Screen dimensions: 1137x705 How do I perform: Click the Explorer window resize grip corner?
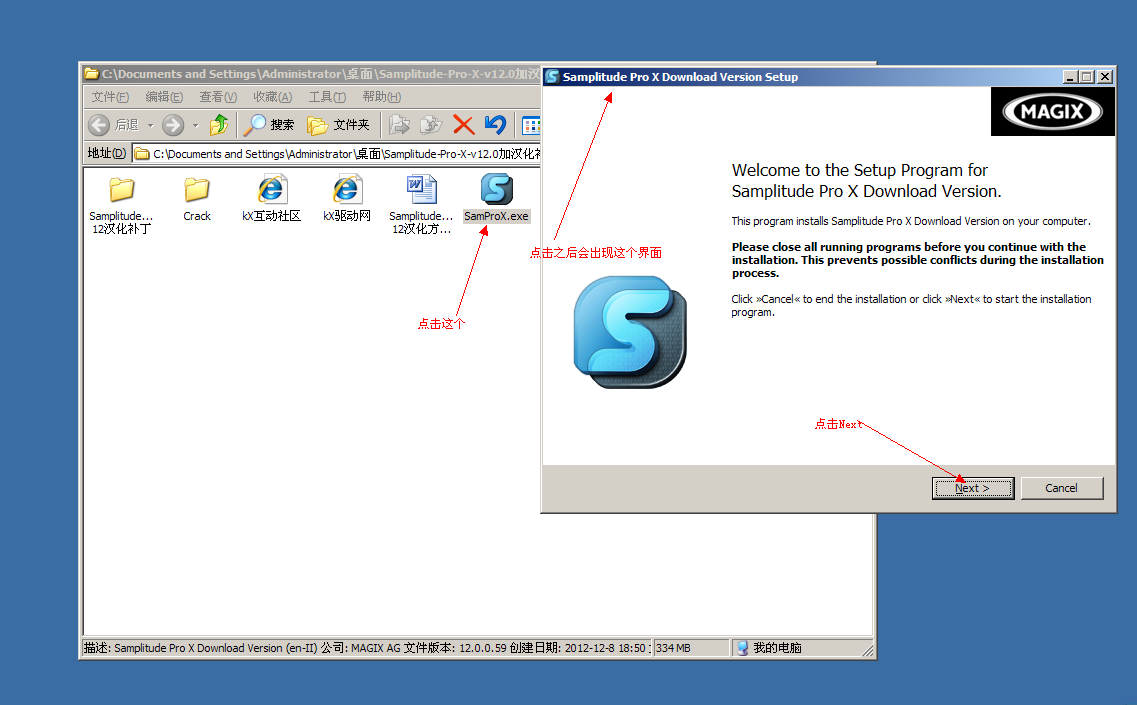(x=867, y=651)
